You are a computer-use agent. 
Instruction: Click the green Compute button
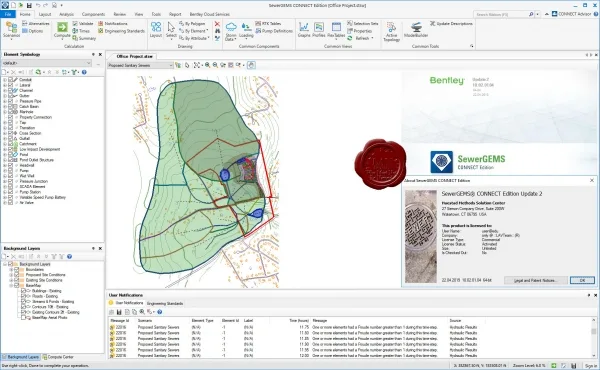[62, 30]
